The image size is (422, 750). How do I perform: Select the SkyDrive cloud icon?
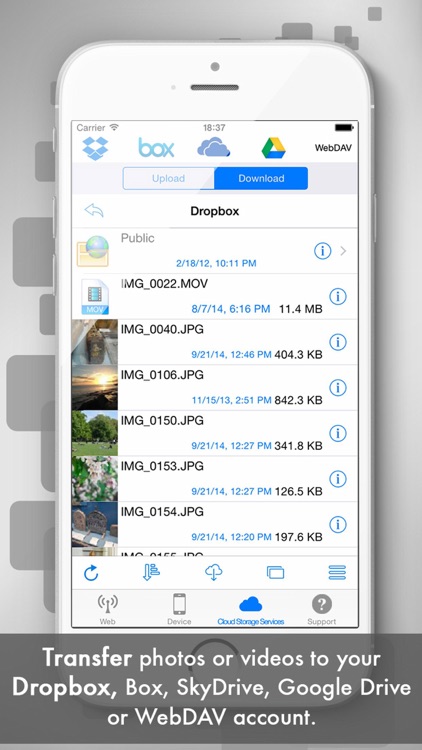coord(213,148)
